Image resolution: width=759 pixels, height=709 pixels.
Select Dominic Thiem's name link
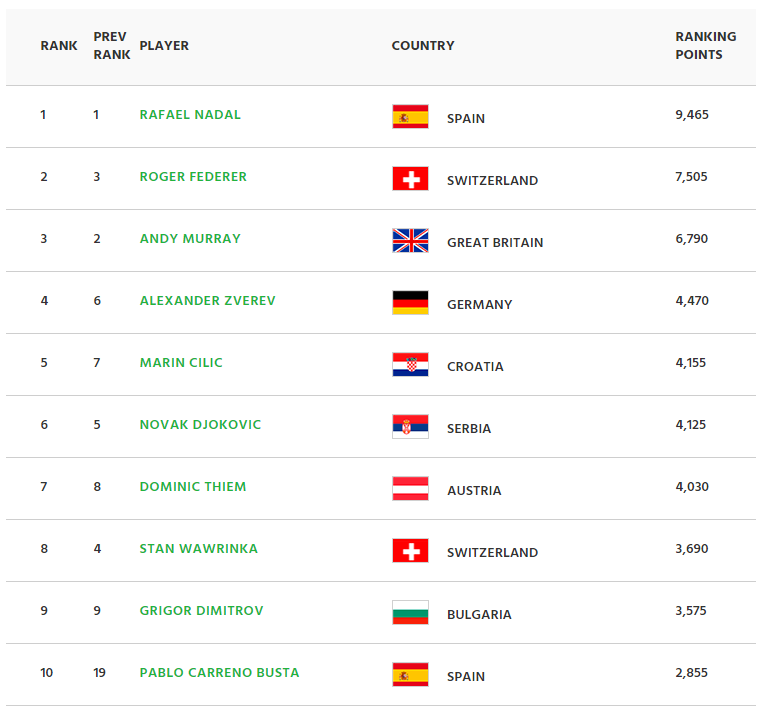tap(193, 487)
